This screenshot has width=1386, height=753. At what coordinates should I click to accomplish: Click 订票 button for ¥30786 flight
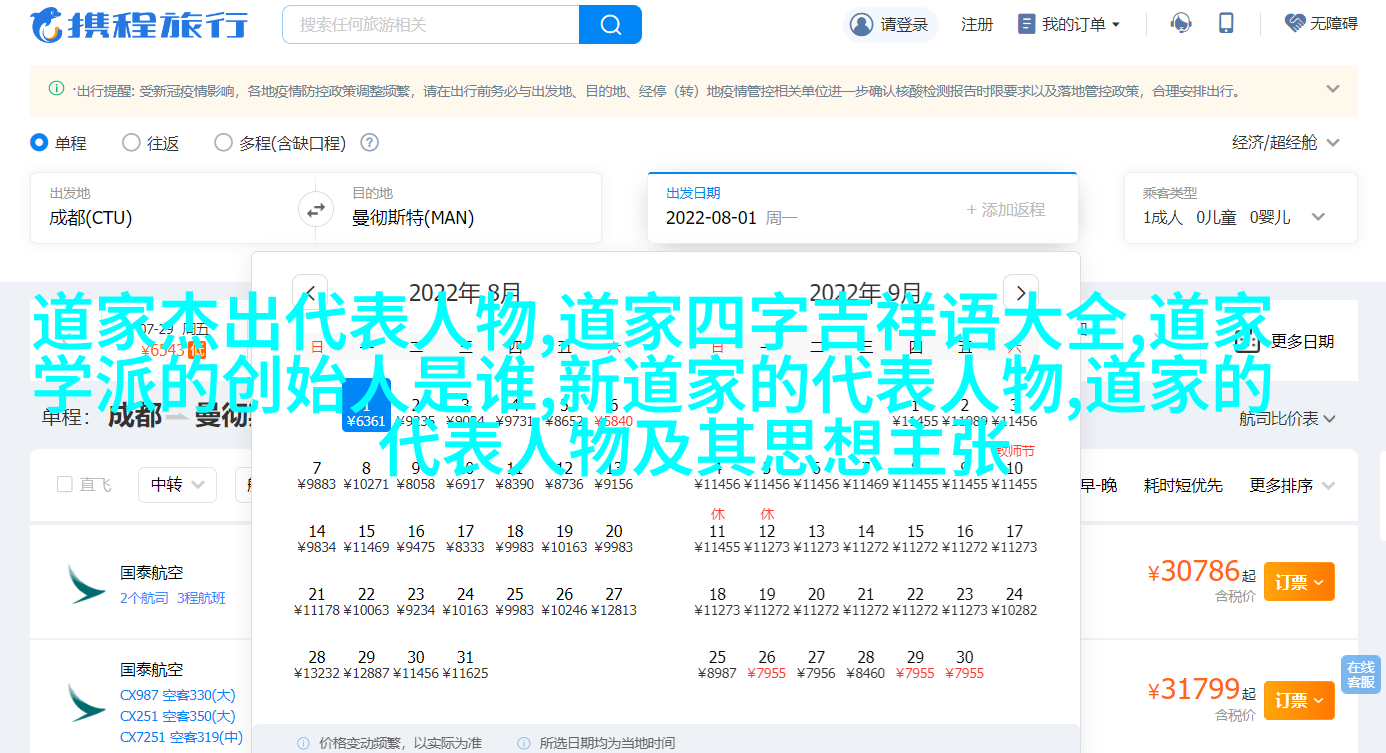point(1298,581)
